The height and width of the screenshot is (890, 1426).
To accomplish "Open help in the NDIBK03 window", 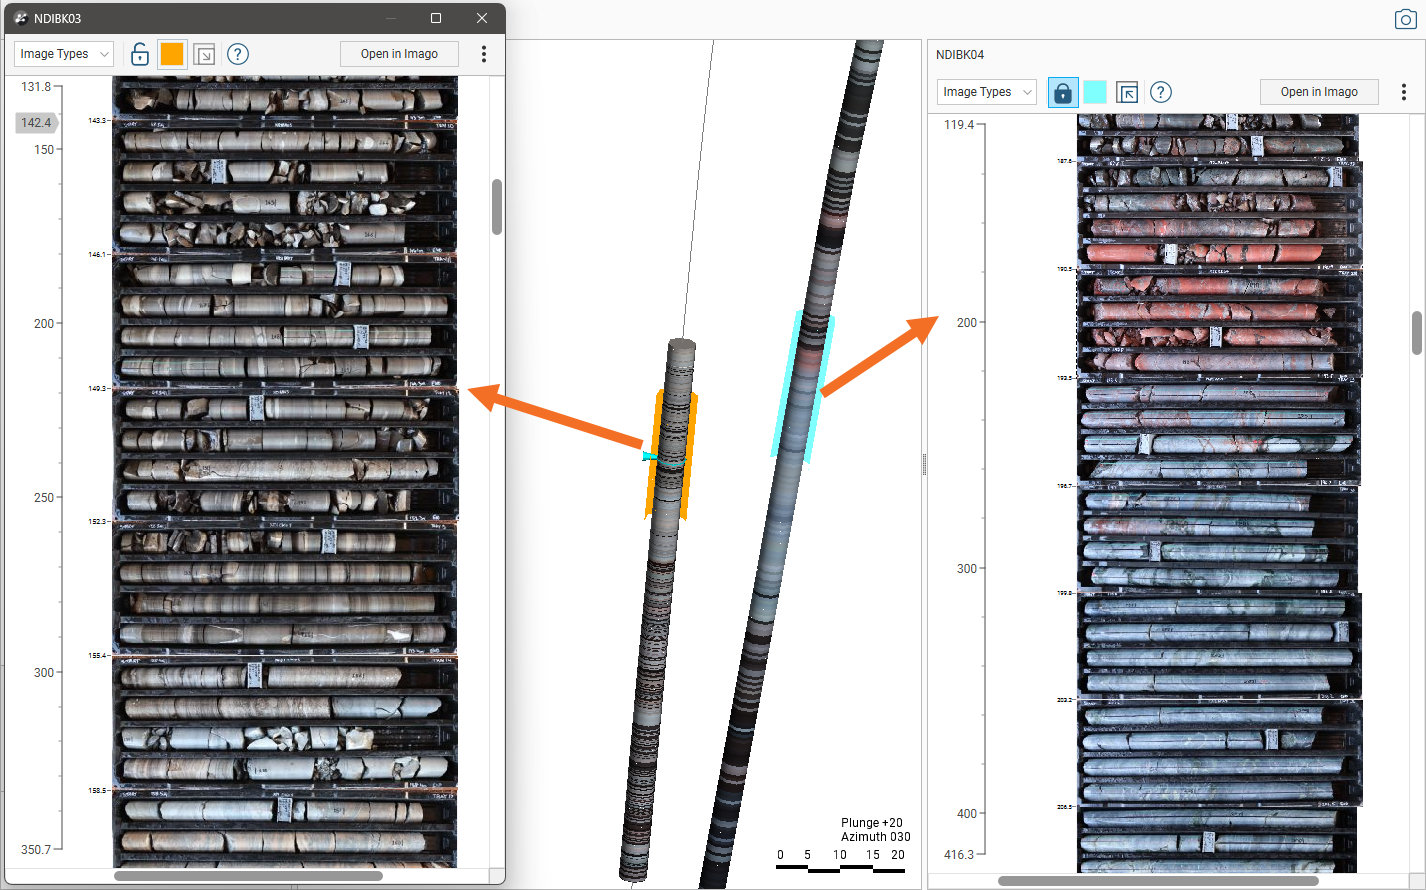I will coord(237,54).
